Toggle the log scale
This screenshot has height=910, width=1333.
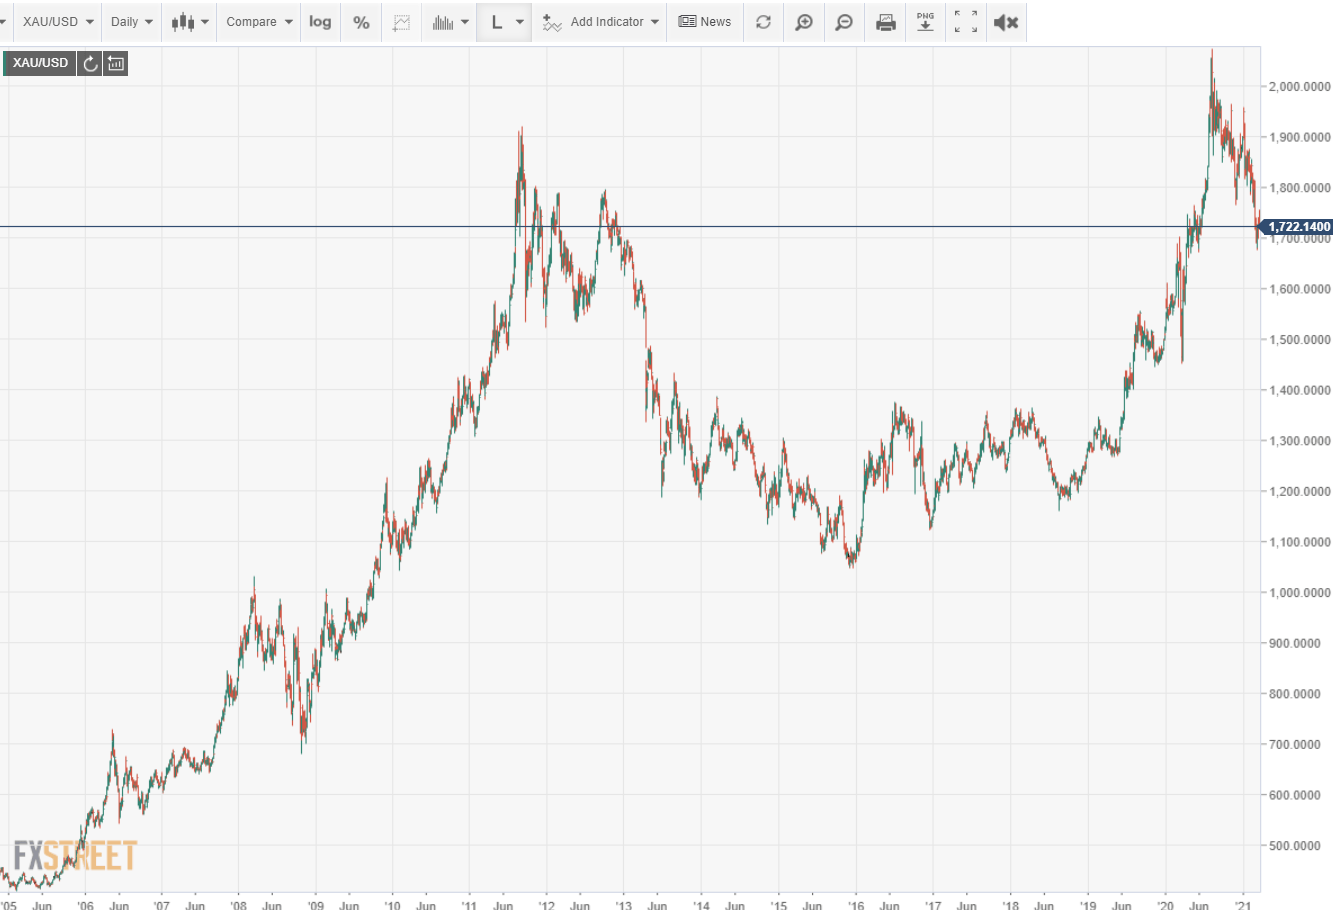320,22
